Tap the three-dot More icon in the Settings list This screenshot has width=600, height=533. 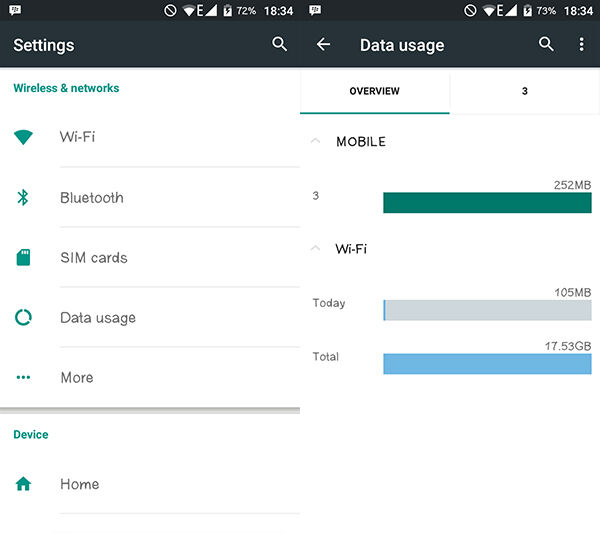click(x=23, y=377)
